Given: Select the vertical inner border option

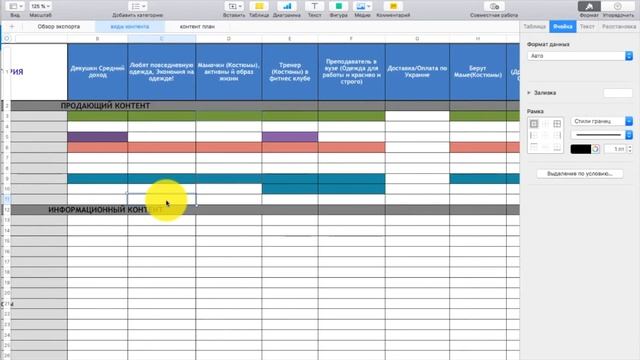Looking at the screenshot, I should coord(545,135).
